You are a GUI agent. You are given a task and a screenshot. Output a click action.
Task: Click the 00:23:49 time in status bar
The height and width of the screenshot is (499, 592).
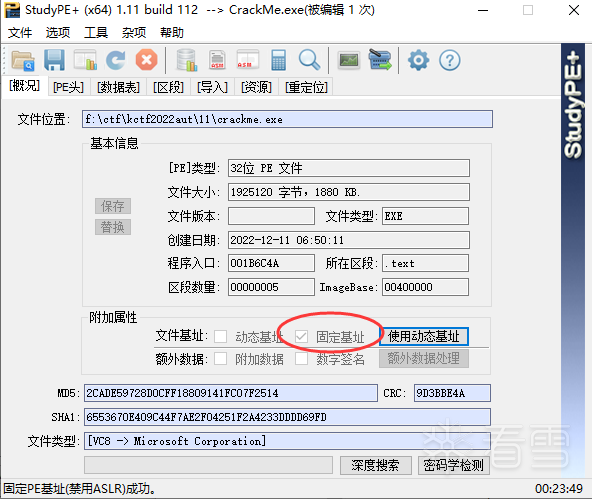coord(558,489)
